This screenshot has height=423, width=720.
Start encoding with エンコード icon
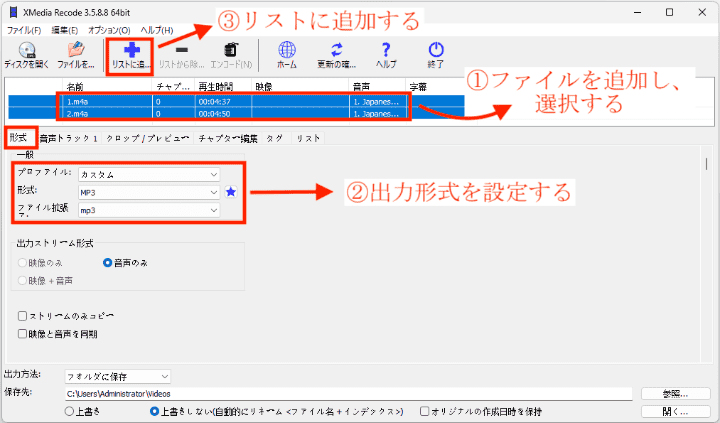coord(231,55)
